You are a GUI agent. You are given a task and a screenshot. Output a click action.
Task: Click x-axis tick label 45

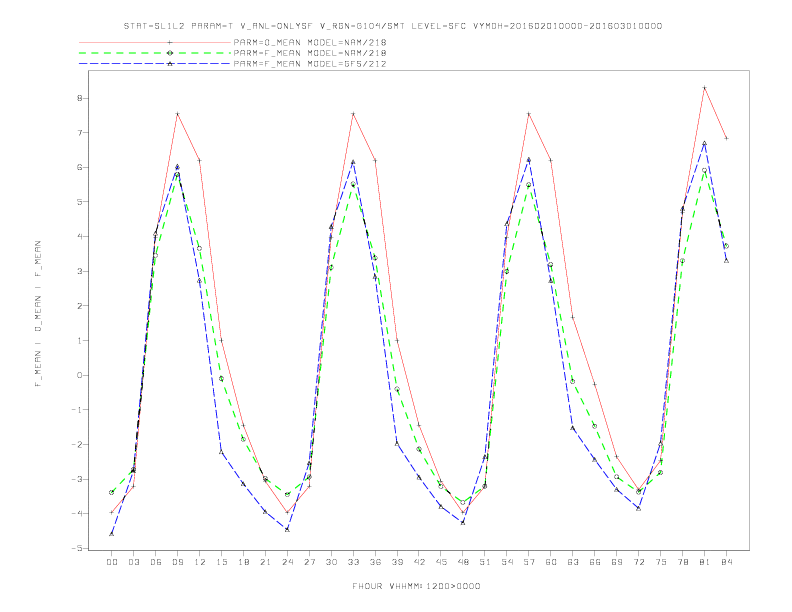point(441,562)
